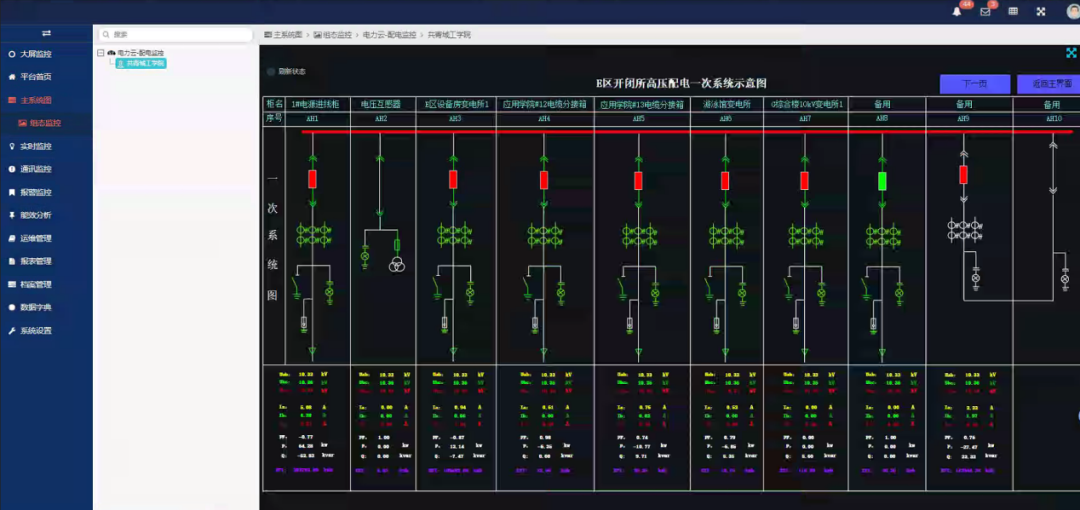1080x510 pixels.
Task: Toggle the 刷新状态 refresh status radio
Action: [x=271, y=72]
